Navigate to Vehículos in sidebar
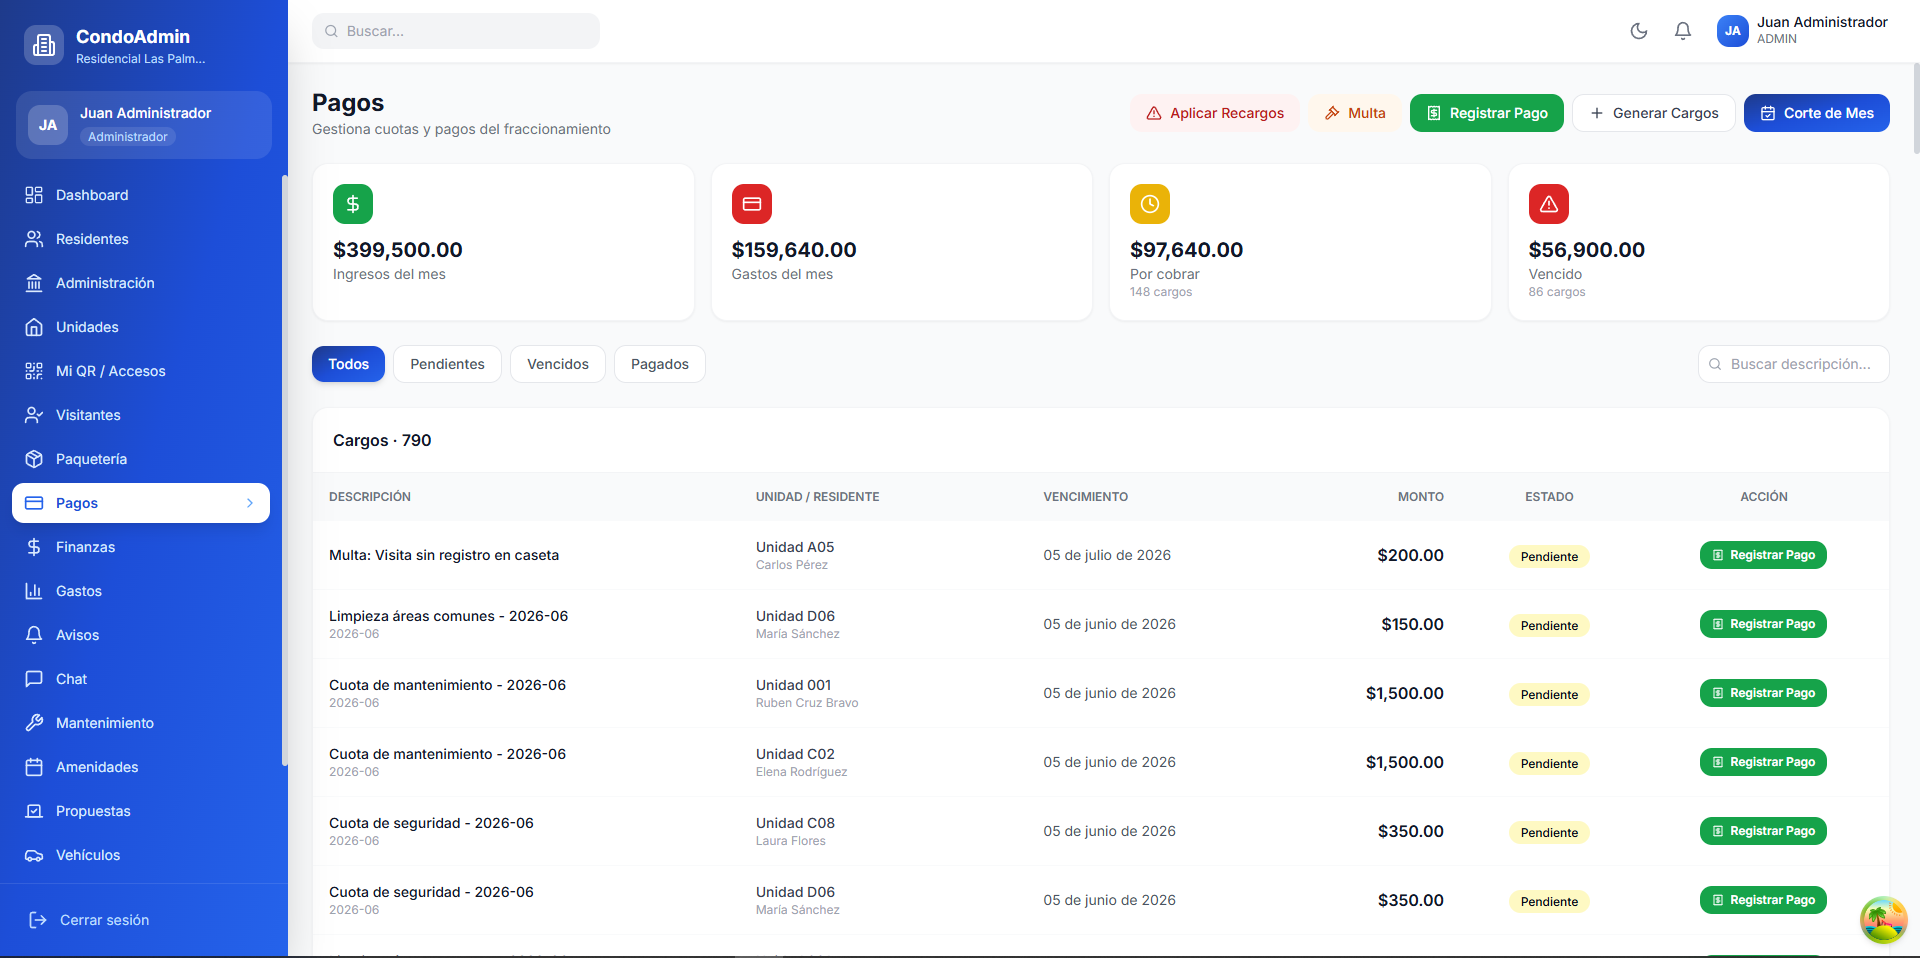 tap(88, 855)
